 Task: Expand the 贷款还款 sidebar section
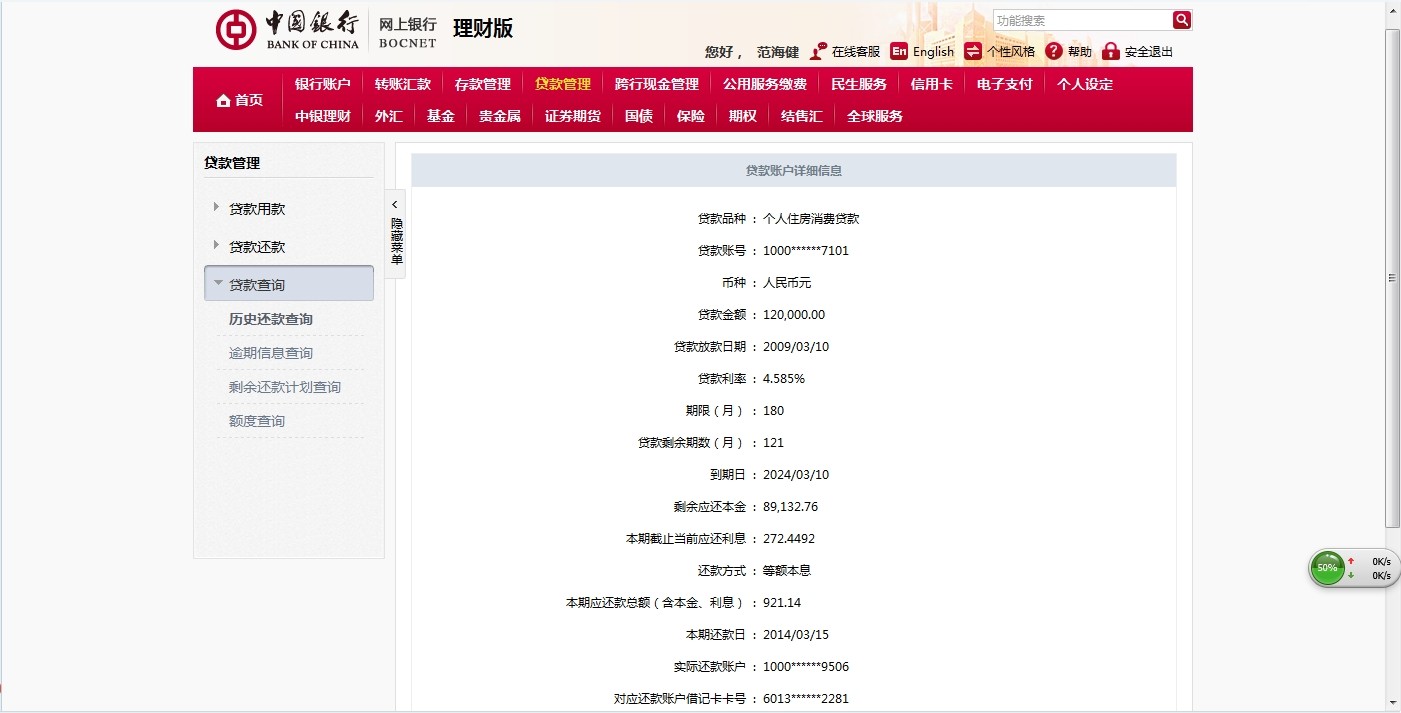click(x=216, y=246)
